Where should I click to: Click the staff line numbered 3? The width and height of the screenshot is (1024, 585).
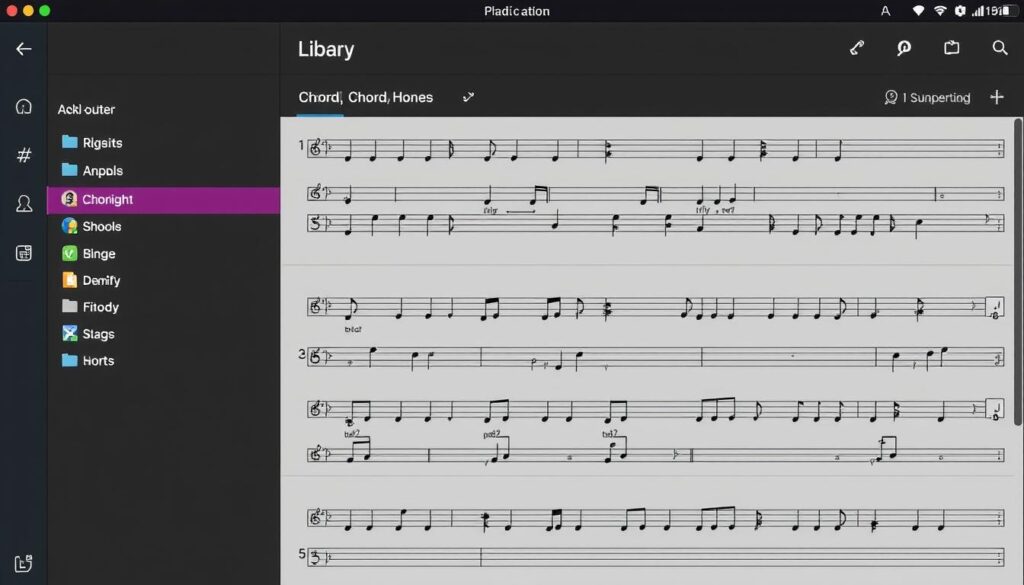[656, 358]
